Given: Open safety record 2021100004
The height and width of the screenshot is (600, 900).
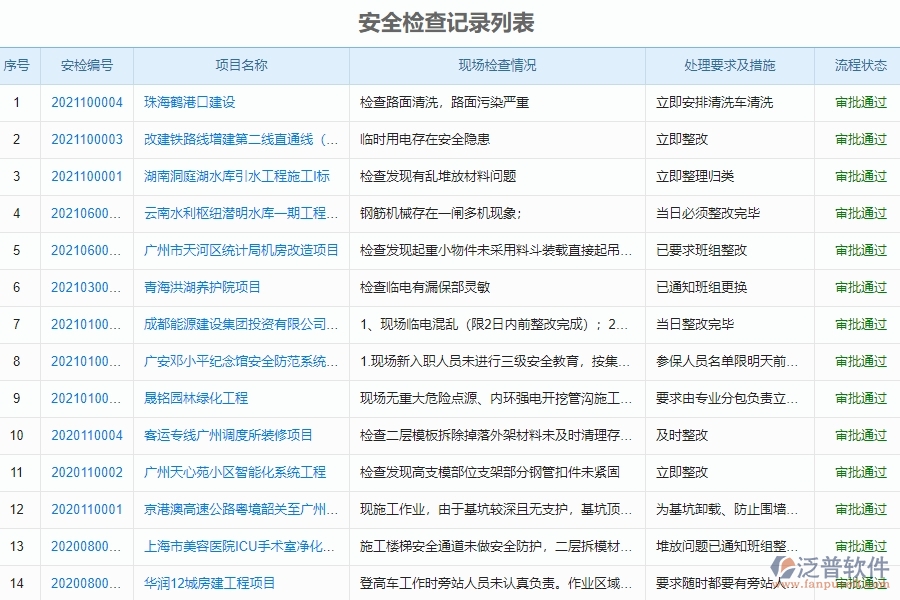Looking at the screenshot, I should click(87, 101).
